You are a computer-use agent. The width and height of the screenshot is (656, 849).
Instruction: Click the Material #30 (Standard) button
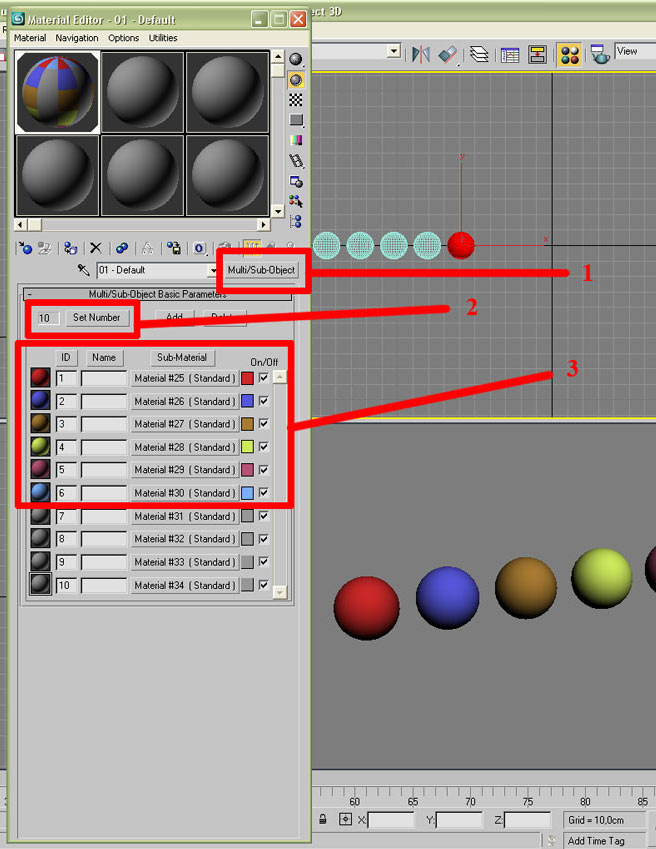pos(185,493)
